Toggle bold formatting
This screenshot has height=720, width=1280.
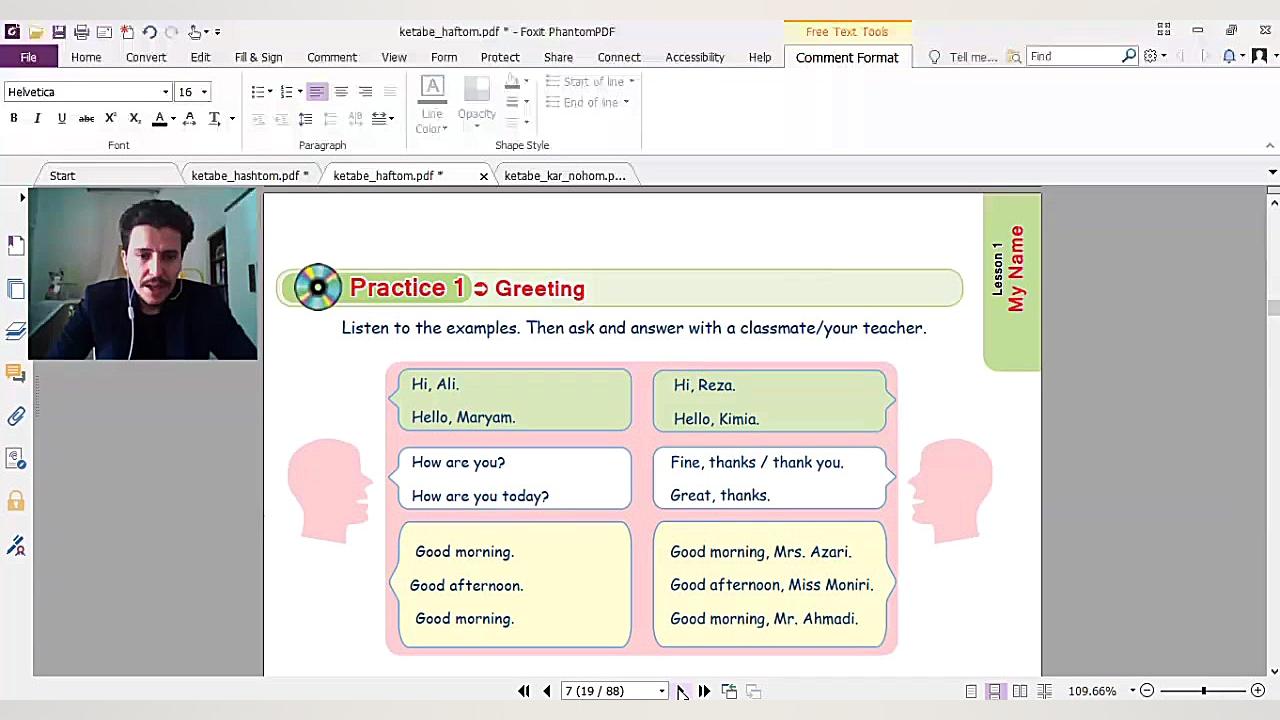click(x=14, y=118)
